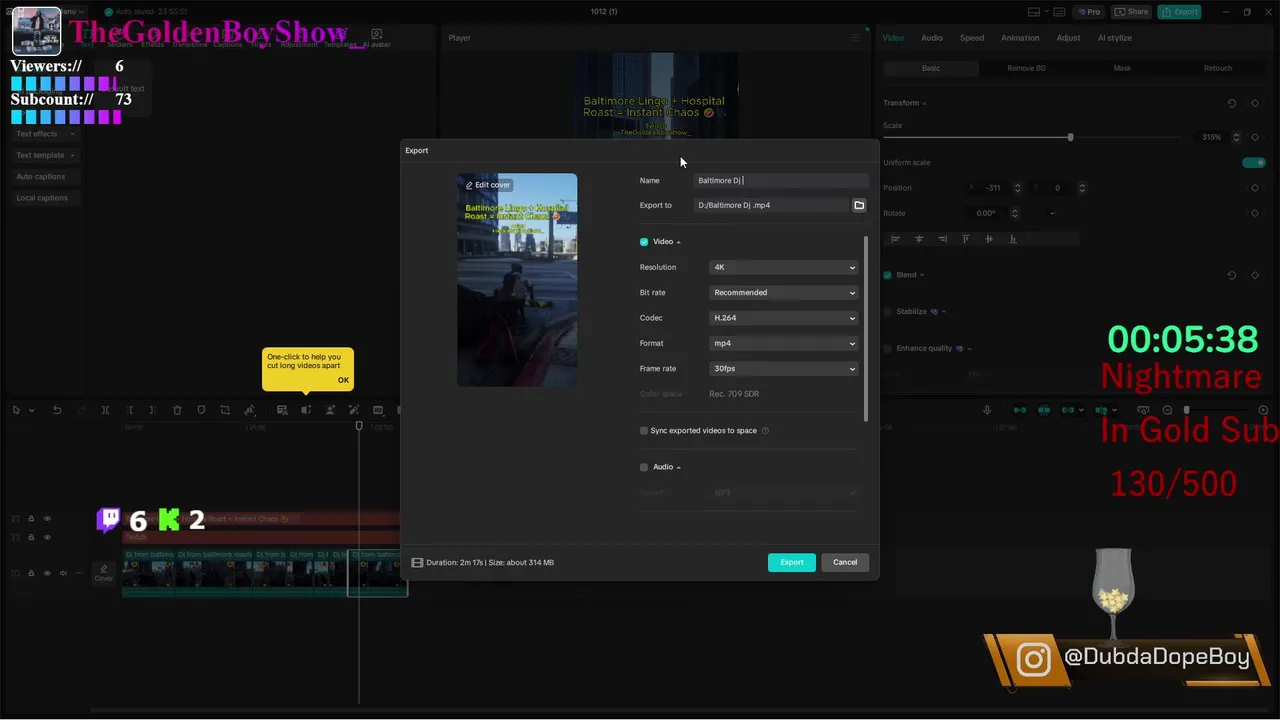Adjust the Scale slider handle
Screen dimensions: 1280x720
(1070, 137)
